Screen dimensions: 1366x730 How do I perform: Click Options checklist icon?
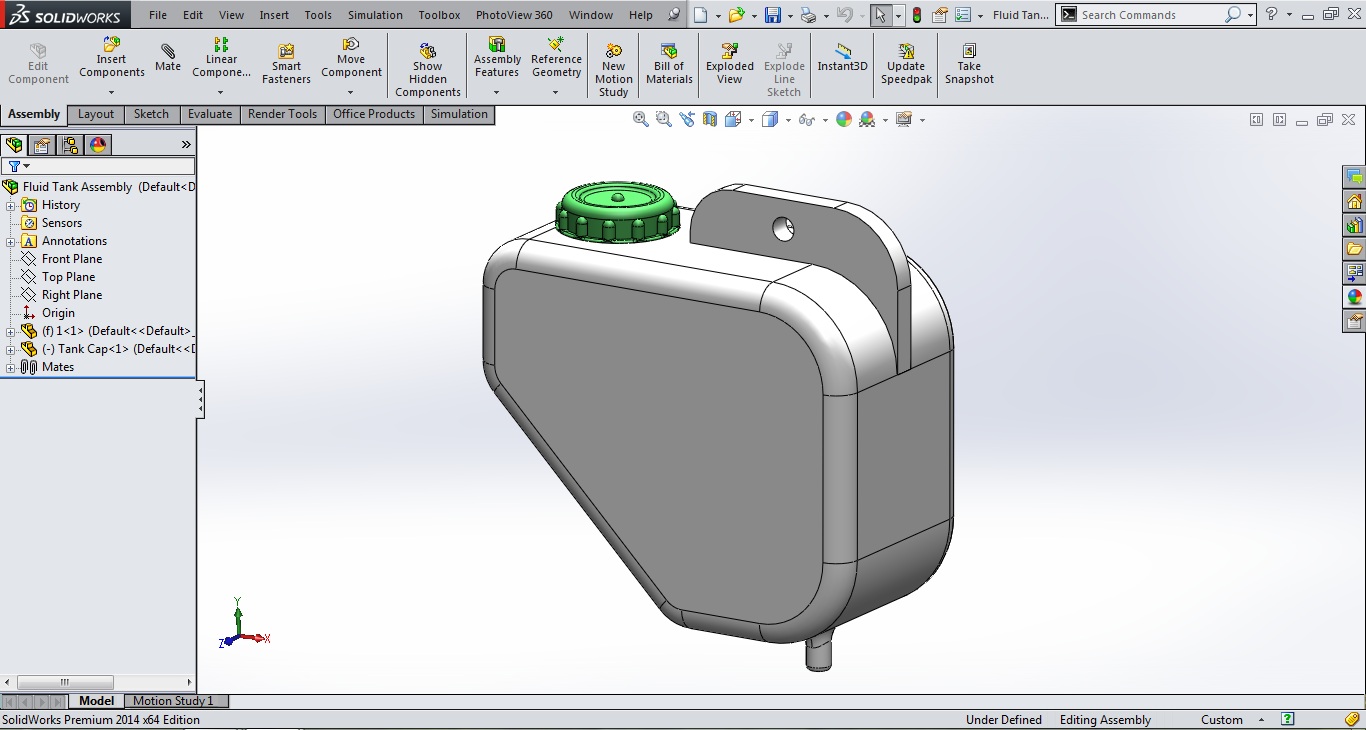[x=962, y=15]
